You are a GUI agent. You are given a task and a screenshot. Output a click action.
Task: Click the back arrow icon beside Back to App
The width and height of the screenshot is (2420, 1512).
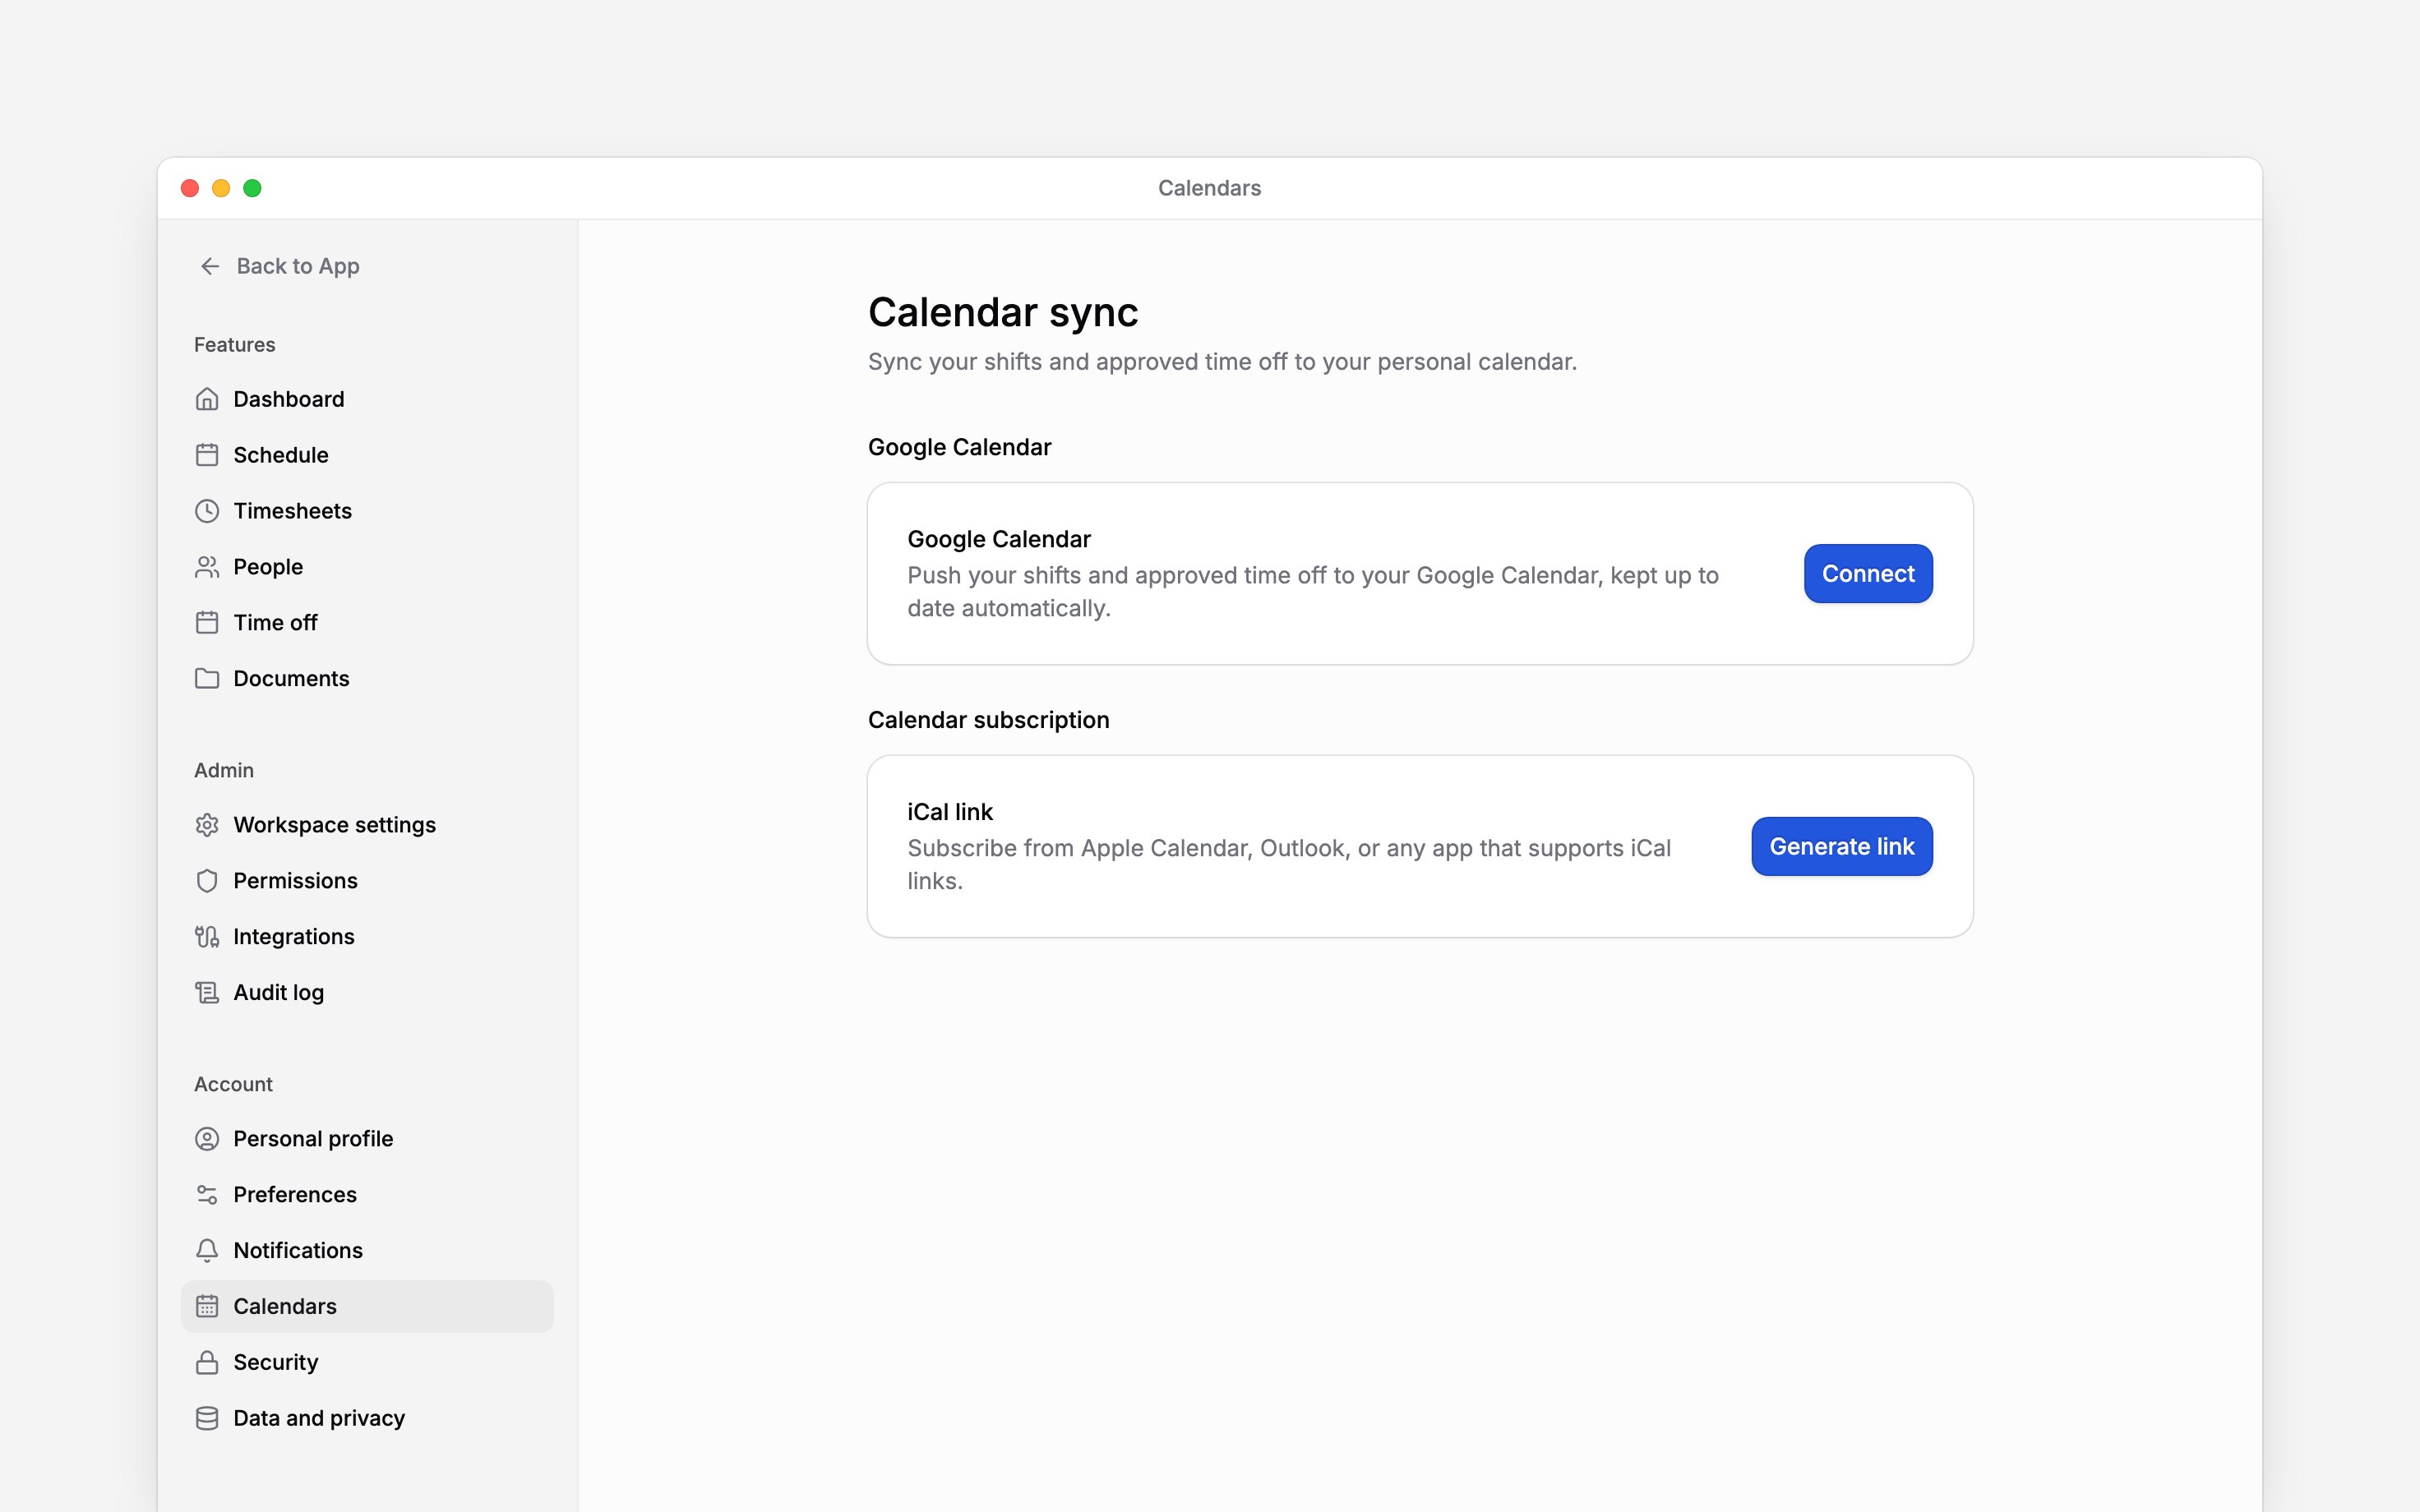(x=210, y=266)
